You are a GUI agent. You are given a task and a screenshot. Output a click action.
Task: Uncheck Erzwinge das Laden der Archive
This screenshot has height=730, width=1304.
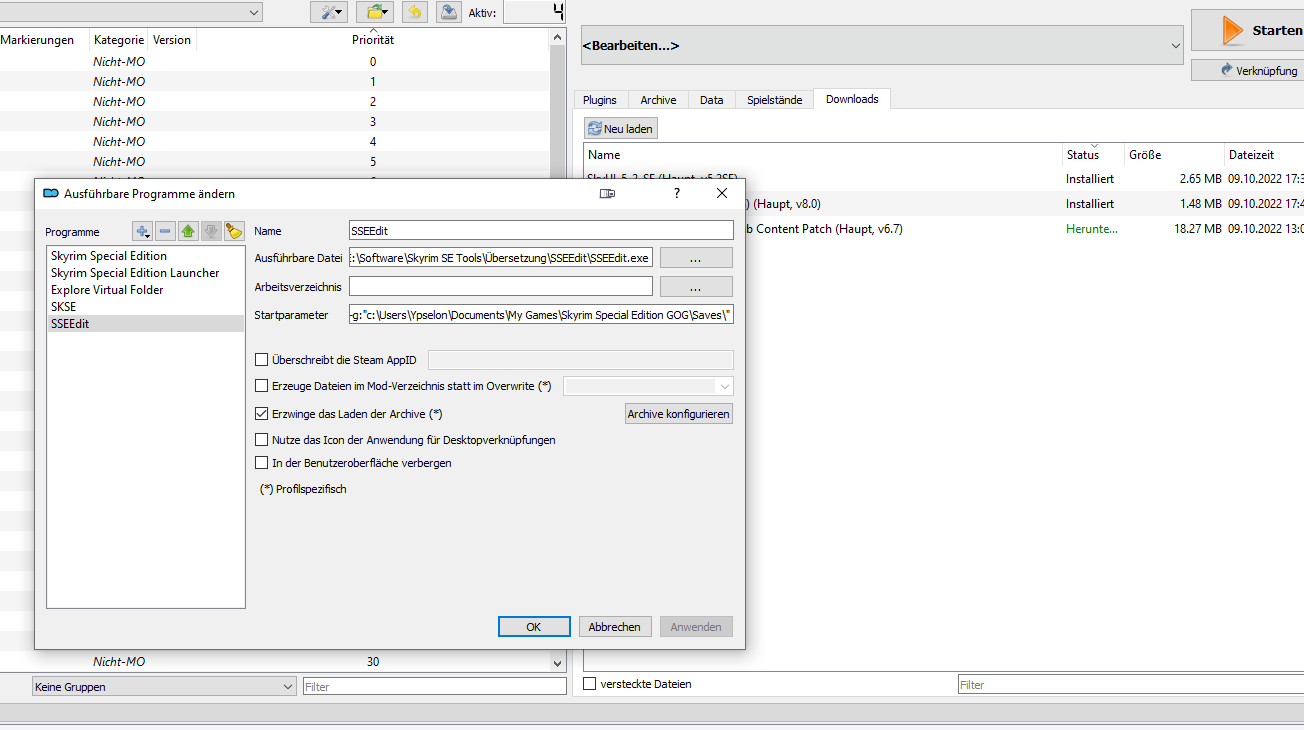(x=262, y=414)
